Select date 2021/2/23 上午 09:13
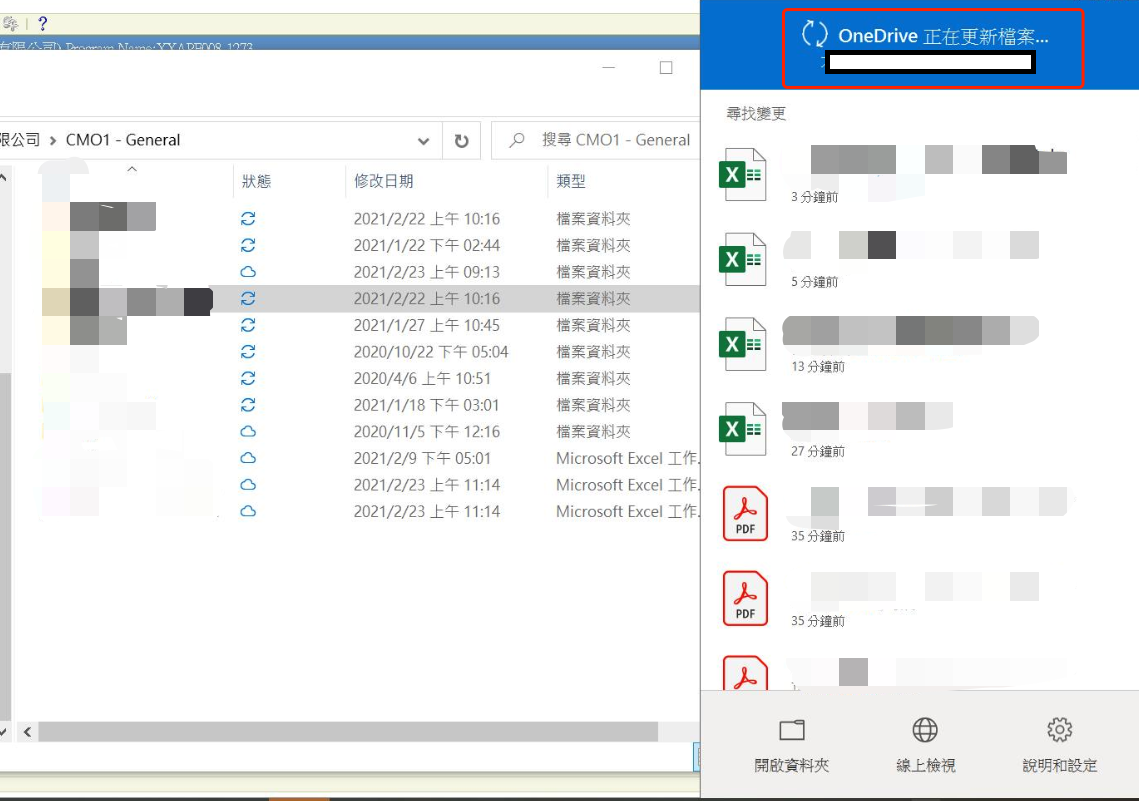This screenshot has width=1139, height=801. (426, 272)
